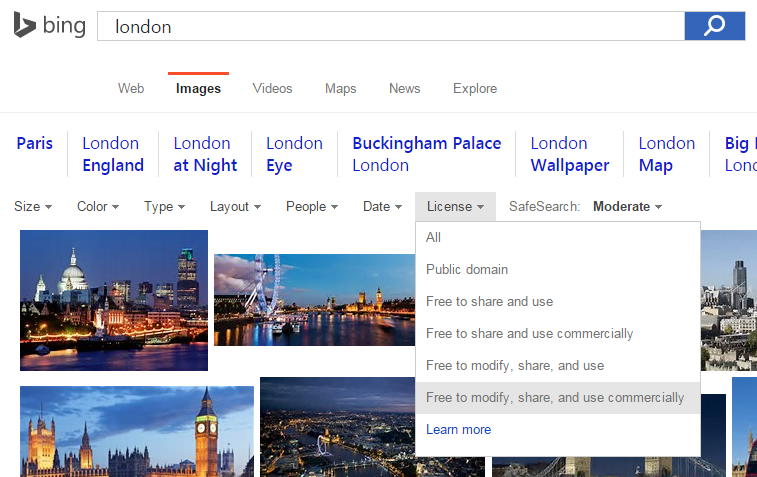The height and width of the screenshot is (477, 757).
Task: Click into the london search box
Action: pyautogui.click(x=391, y=26)
